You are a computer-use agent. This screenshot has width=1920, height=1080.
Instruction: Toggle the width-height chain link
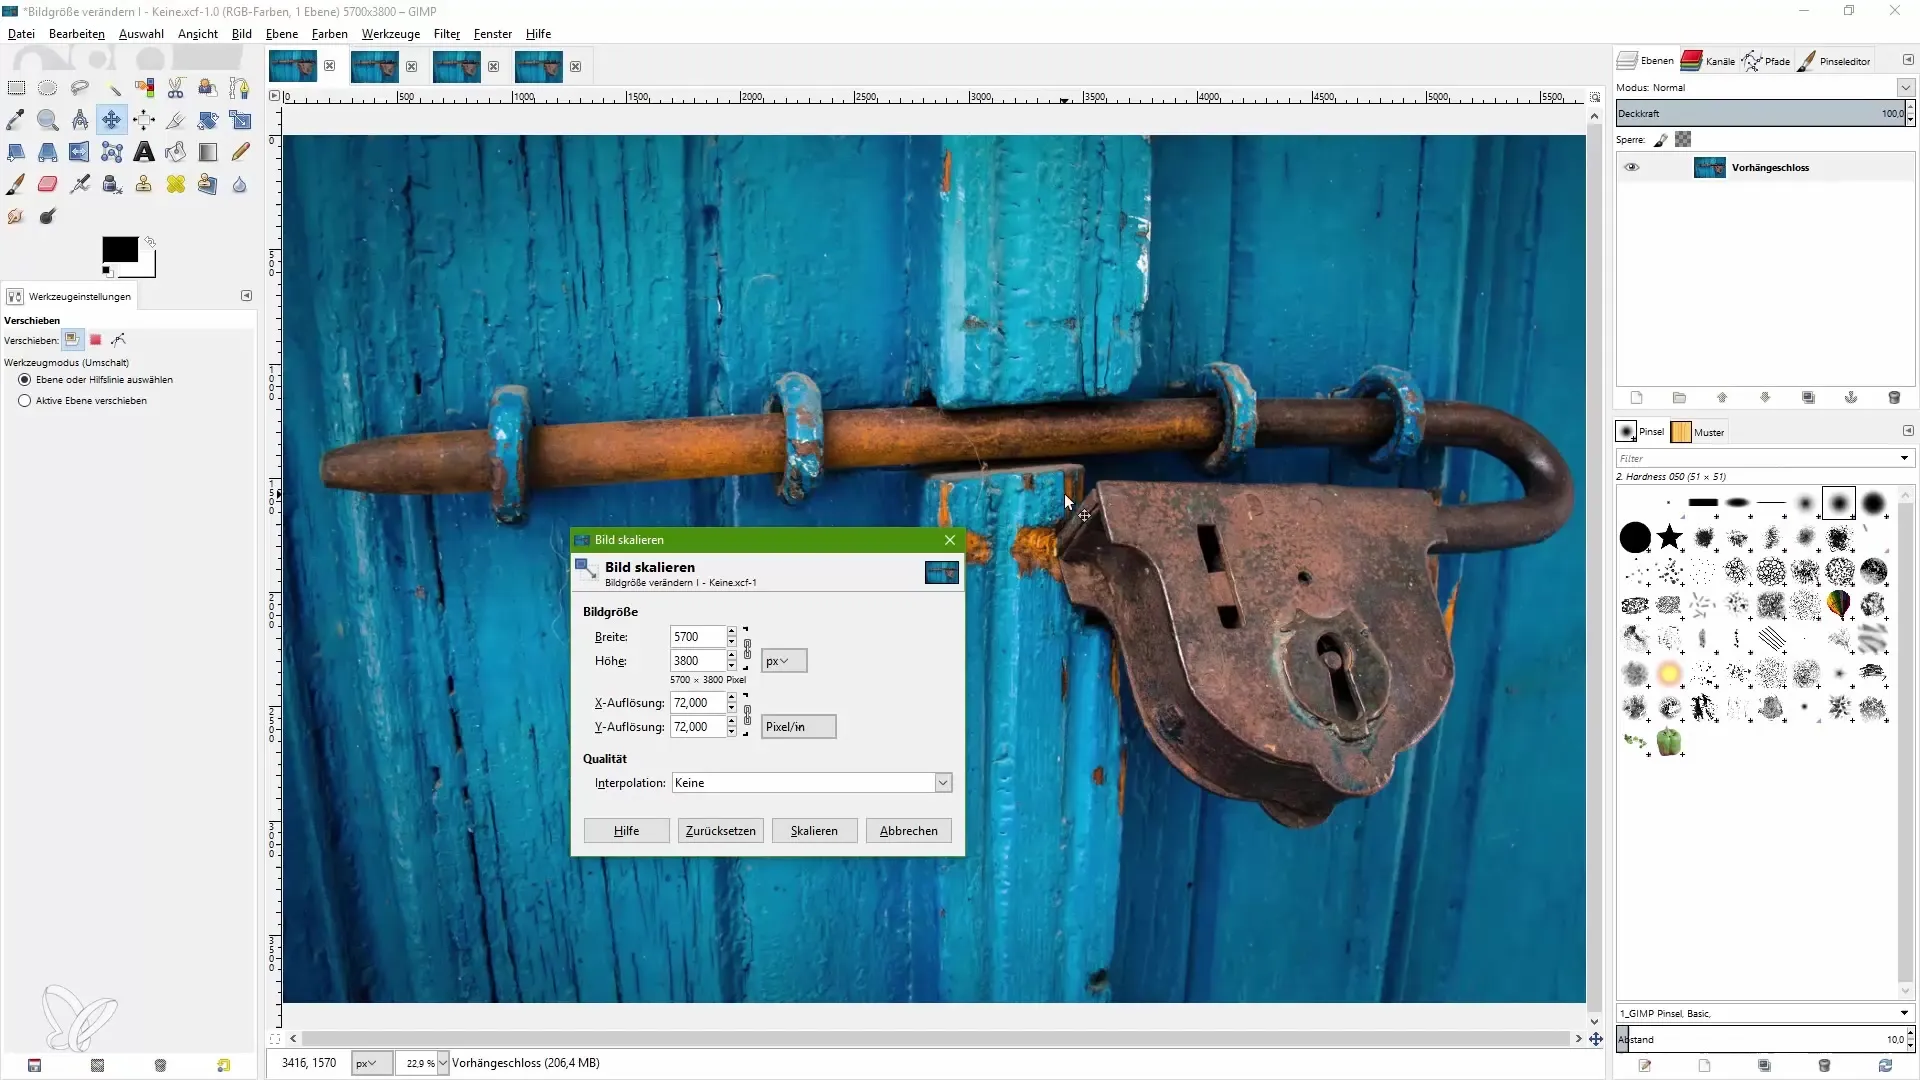[x=747, y=649]
